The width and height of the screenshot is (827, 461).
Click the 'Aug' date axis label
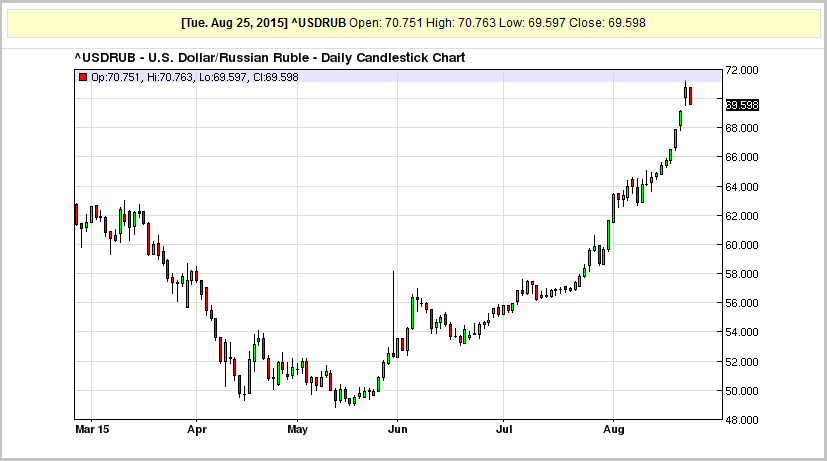point(613,430)
